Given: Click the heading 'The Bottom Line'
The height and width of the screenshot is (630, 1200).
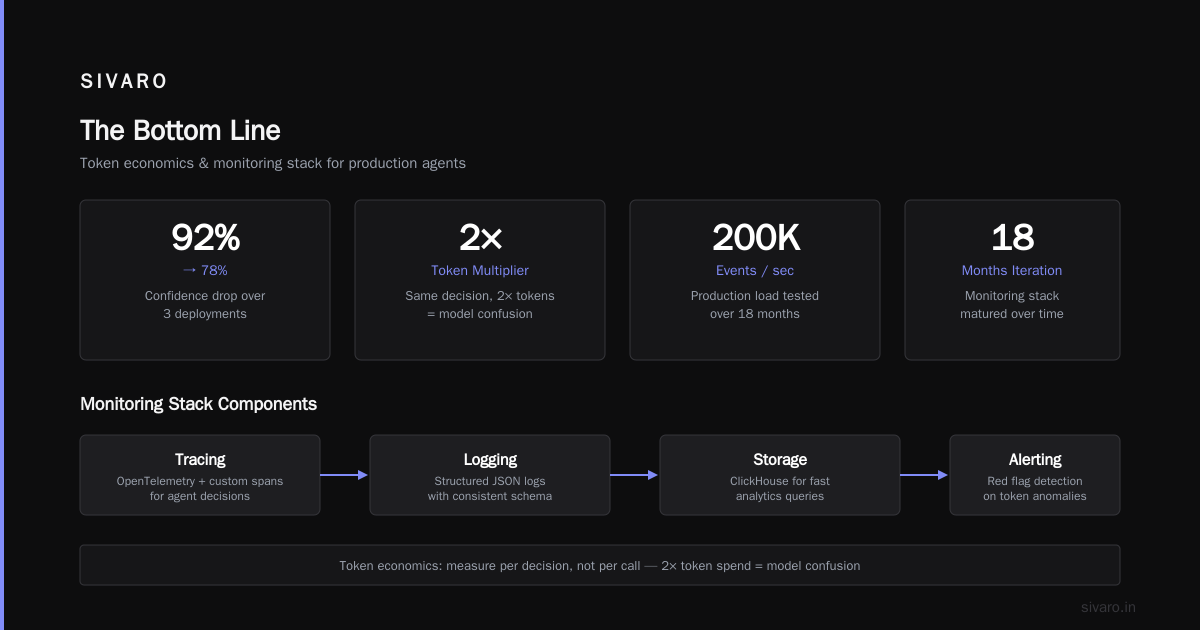Looking at the screenshot, I should [x=180, y=130].
